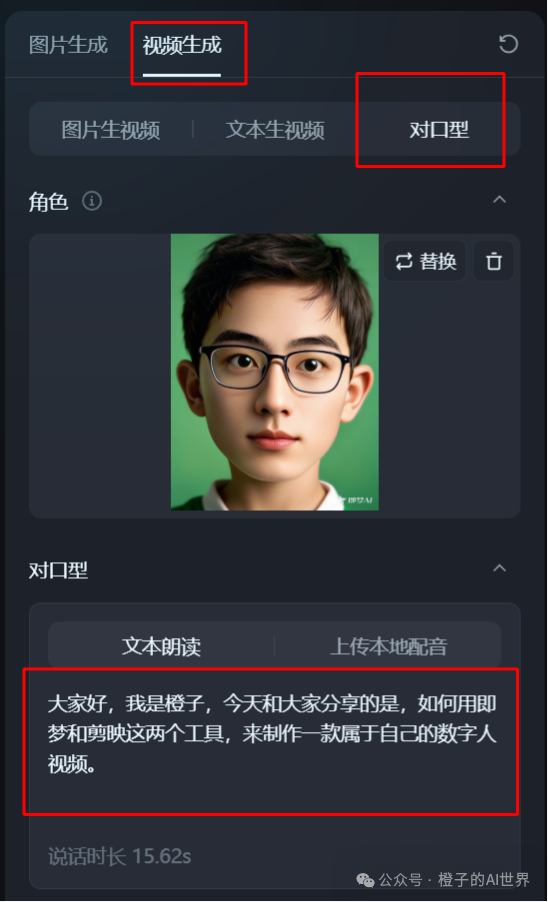Click the reset icon in the top right
548x902 pixels.
tap(508, 44)
